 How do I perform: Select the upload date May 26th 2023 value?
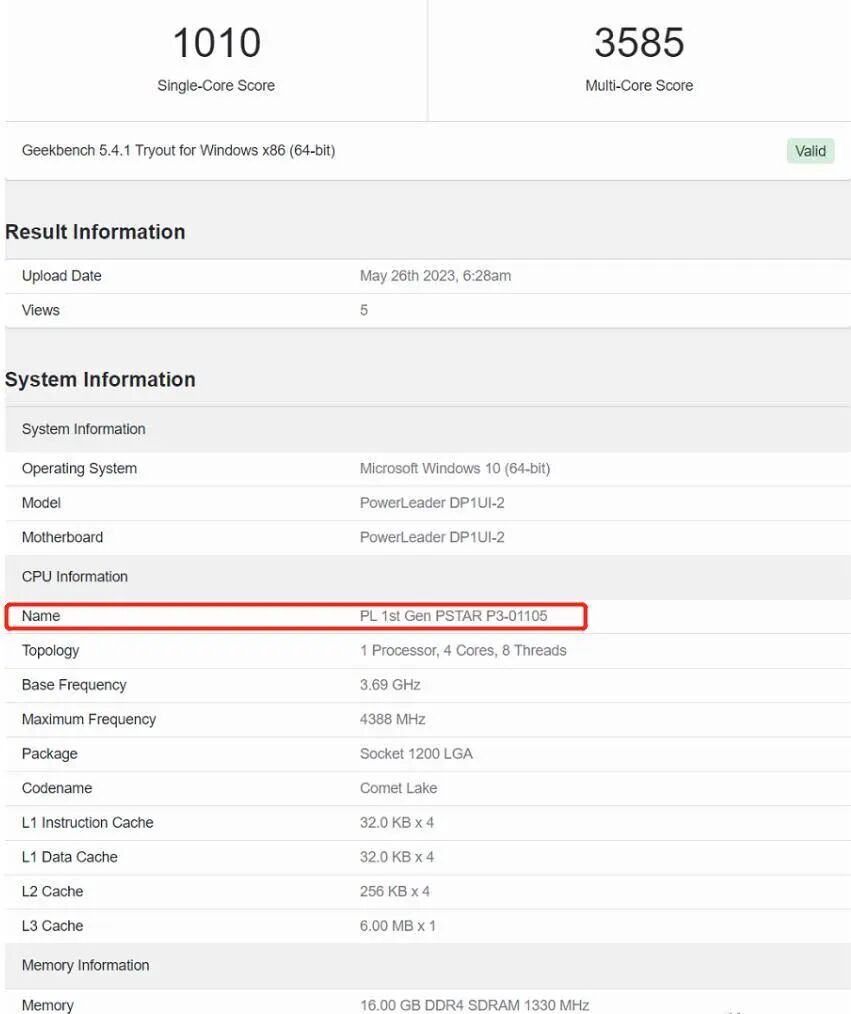tap(435, 275)
